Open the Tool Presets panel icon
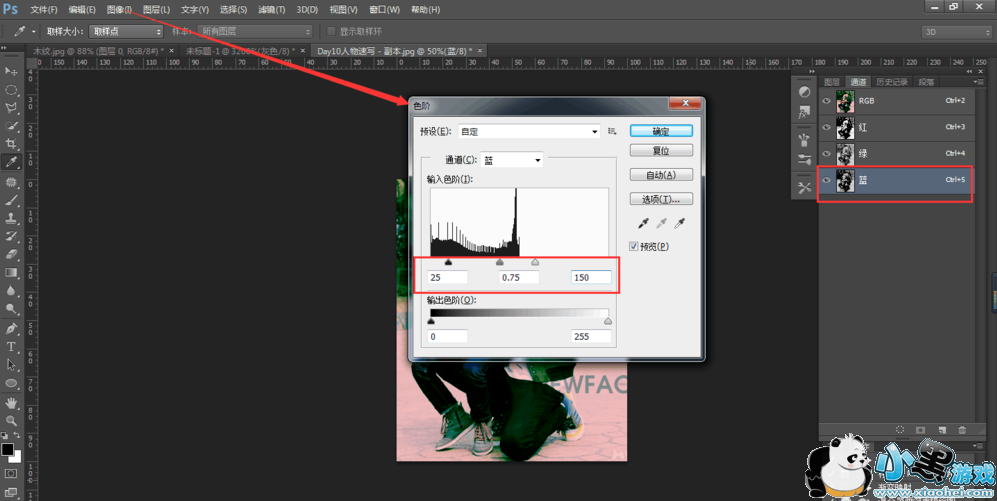997x501 pixels. (804, 188)
